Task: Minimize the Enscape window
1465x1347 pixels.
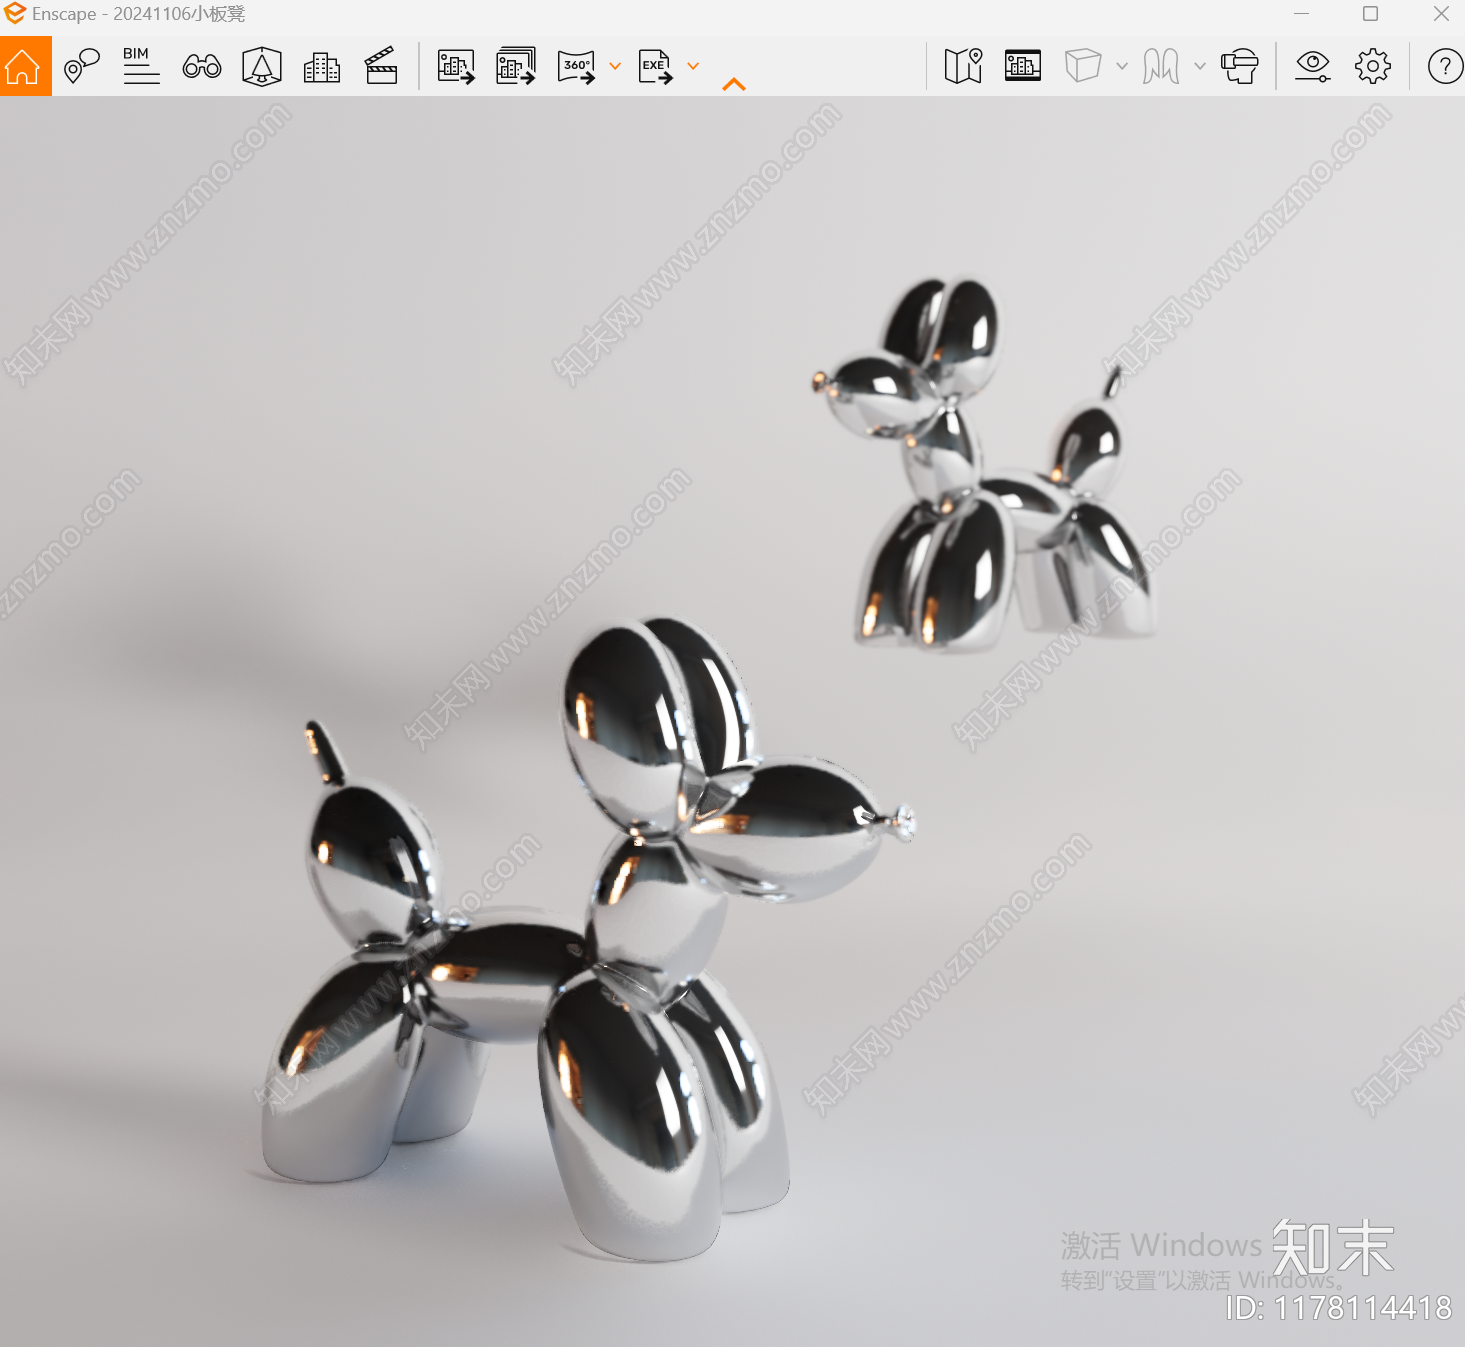Action: 1301,14
